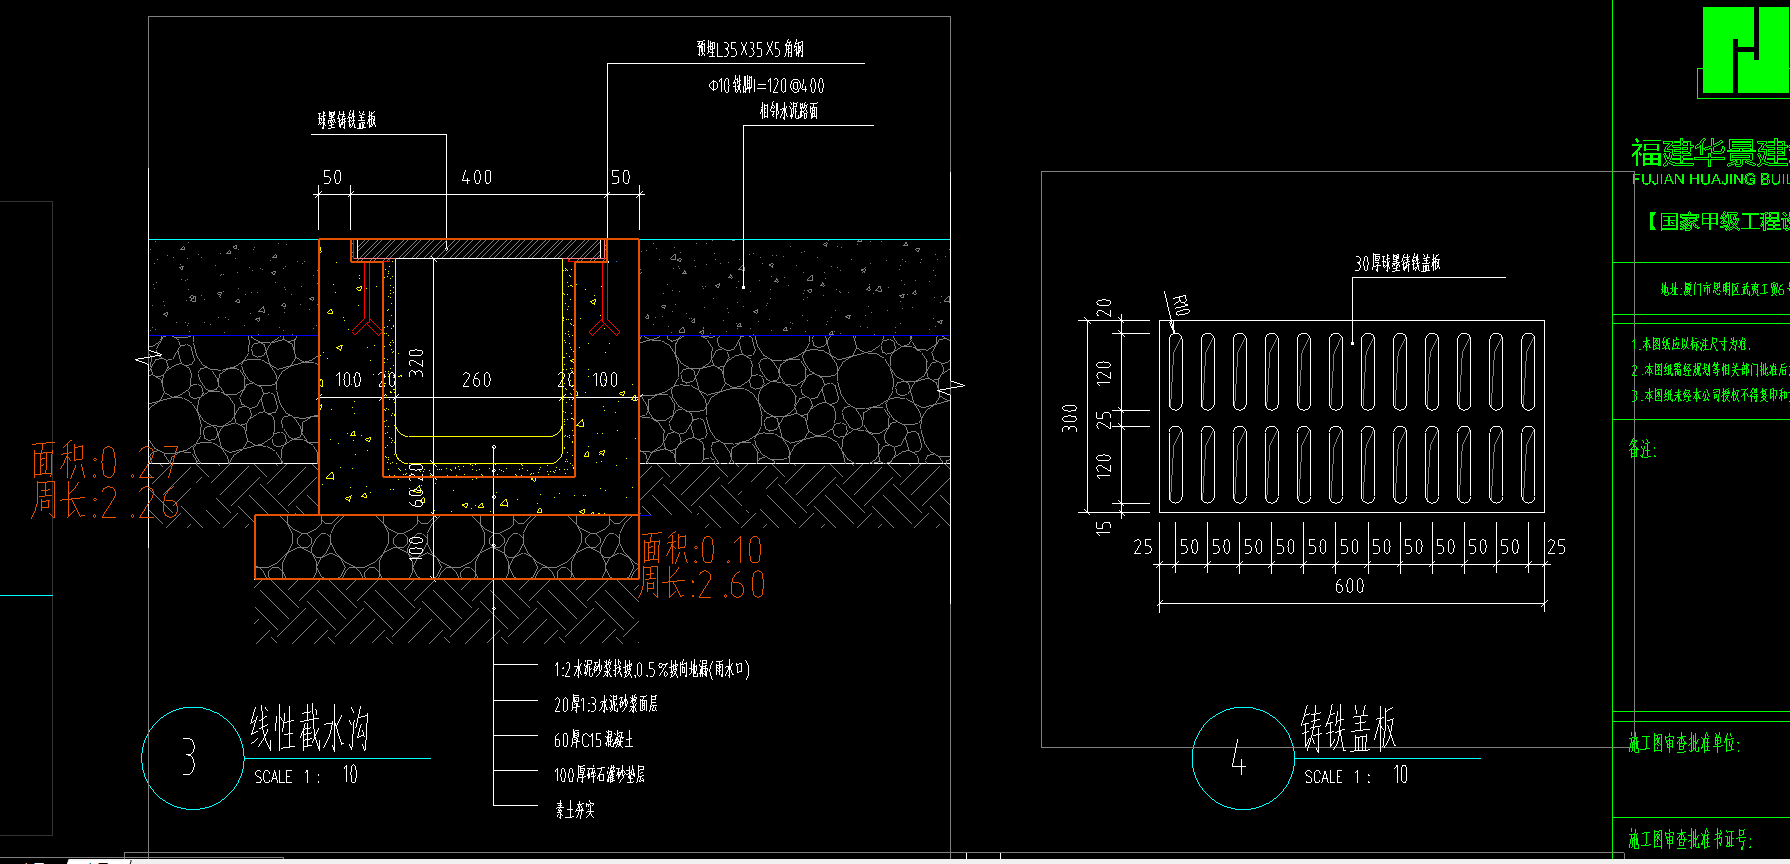Select the '相邻水泥路面' label
Screen dimensions: 1790x864
(x=789, y=111)
